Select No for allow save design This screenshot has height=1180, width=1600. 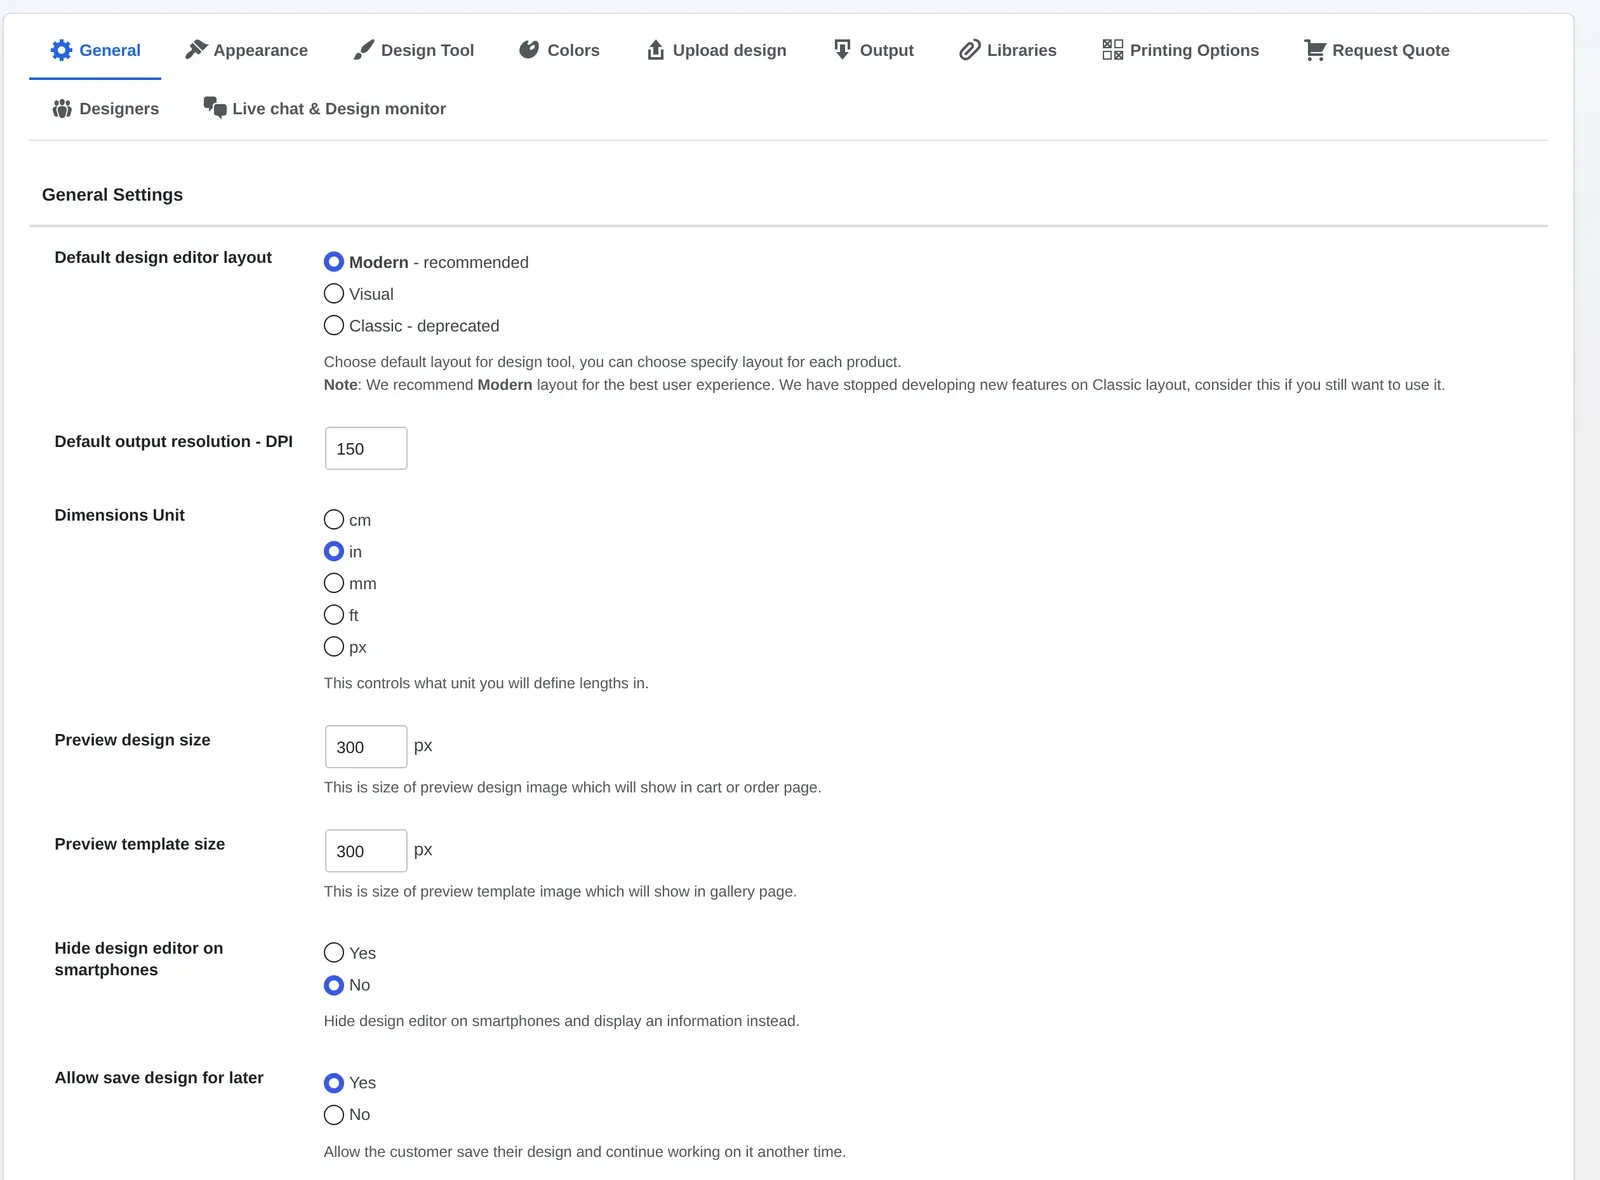pos(334,1115)
